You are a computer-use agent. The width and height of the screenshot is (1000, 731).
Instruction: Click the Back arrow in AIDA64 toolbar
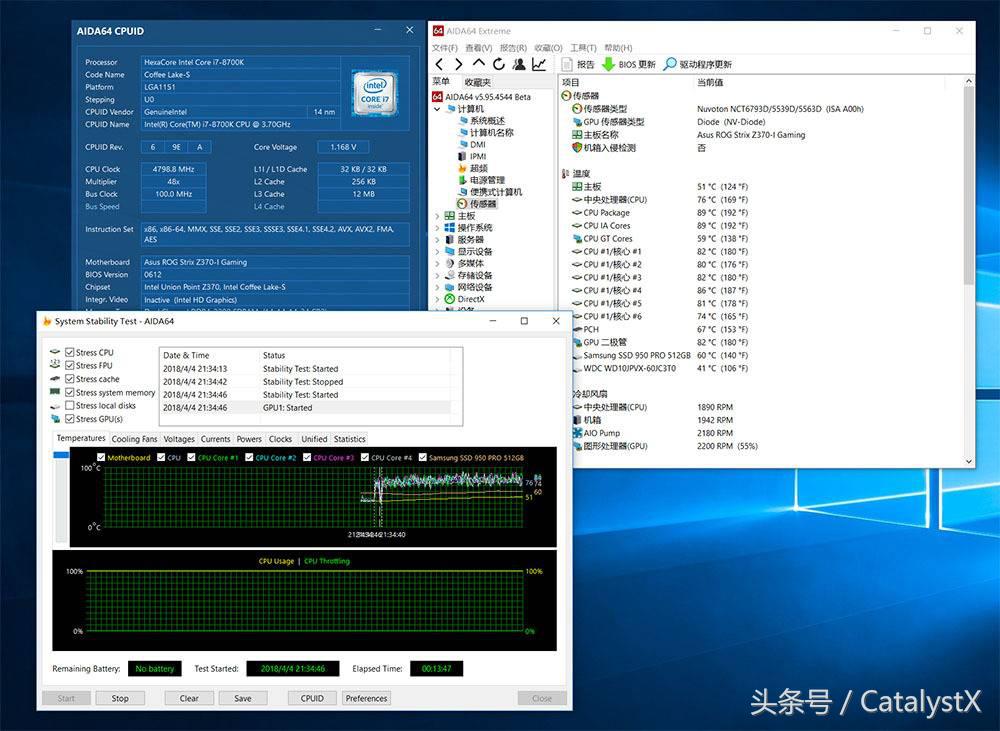(x=439, y=64)
